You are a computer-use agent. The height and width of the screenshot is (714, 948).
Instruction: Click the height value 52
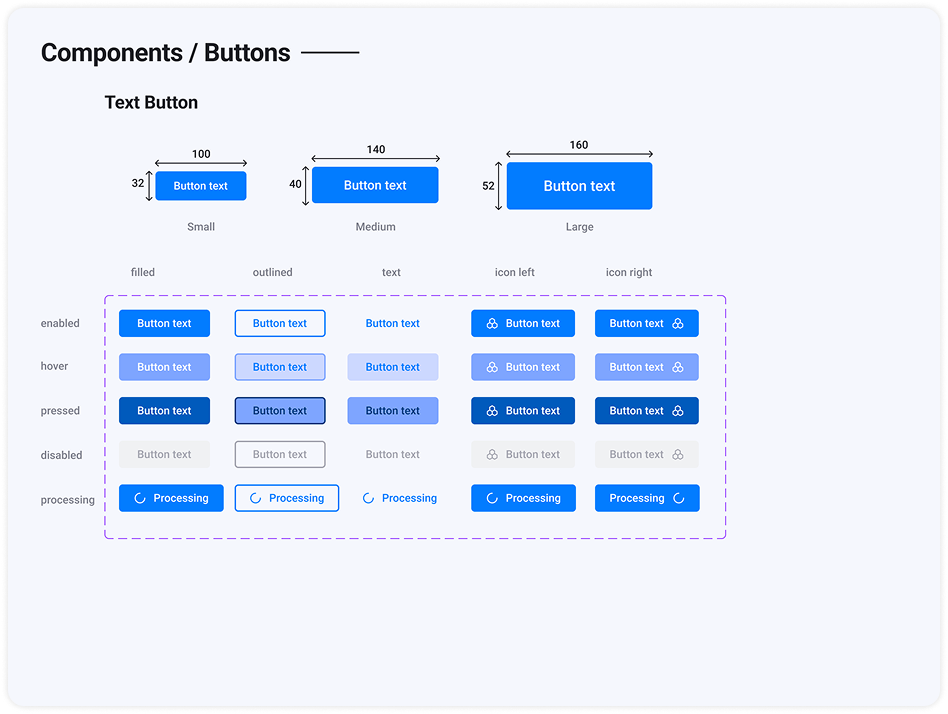tap(489, 186)
